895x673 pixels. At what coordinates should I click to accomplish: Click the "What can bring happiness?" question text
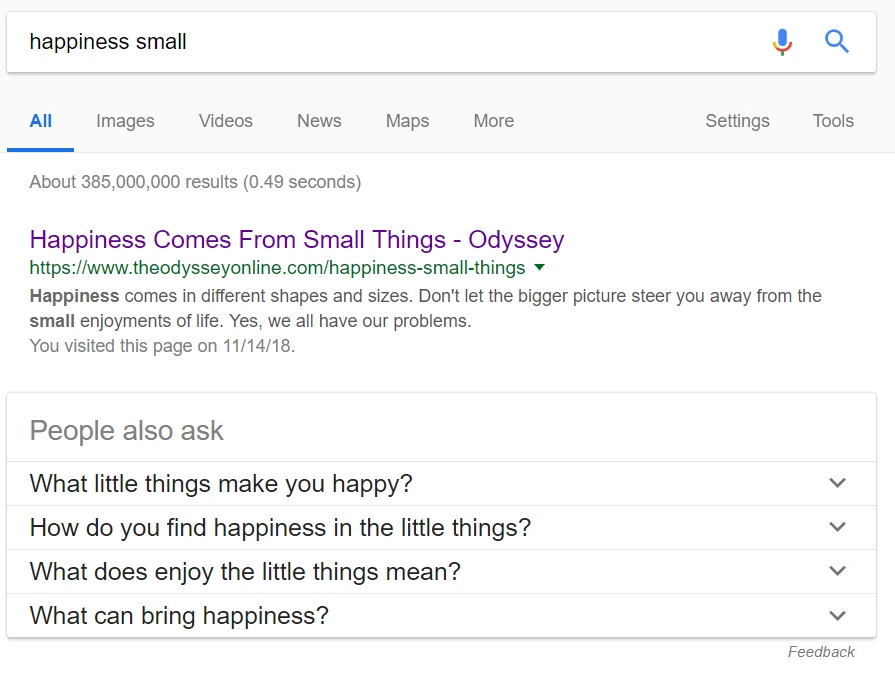point(179,616)
